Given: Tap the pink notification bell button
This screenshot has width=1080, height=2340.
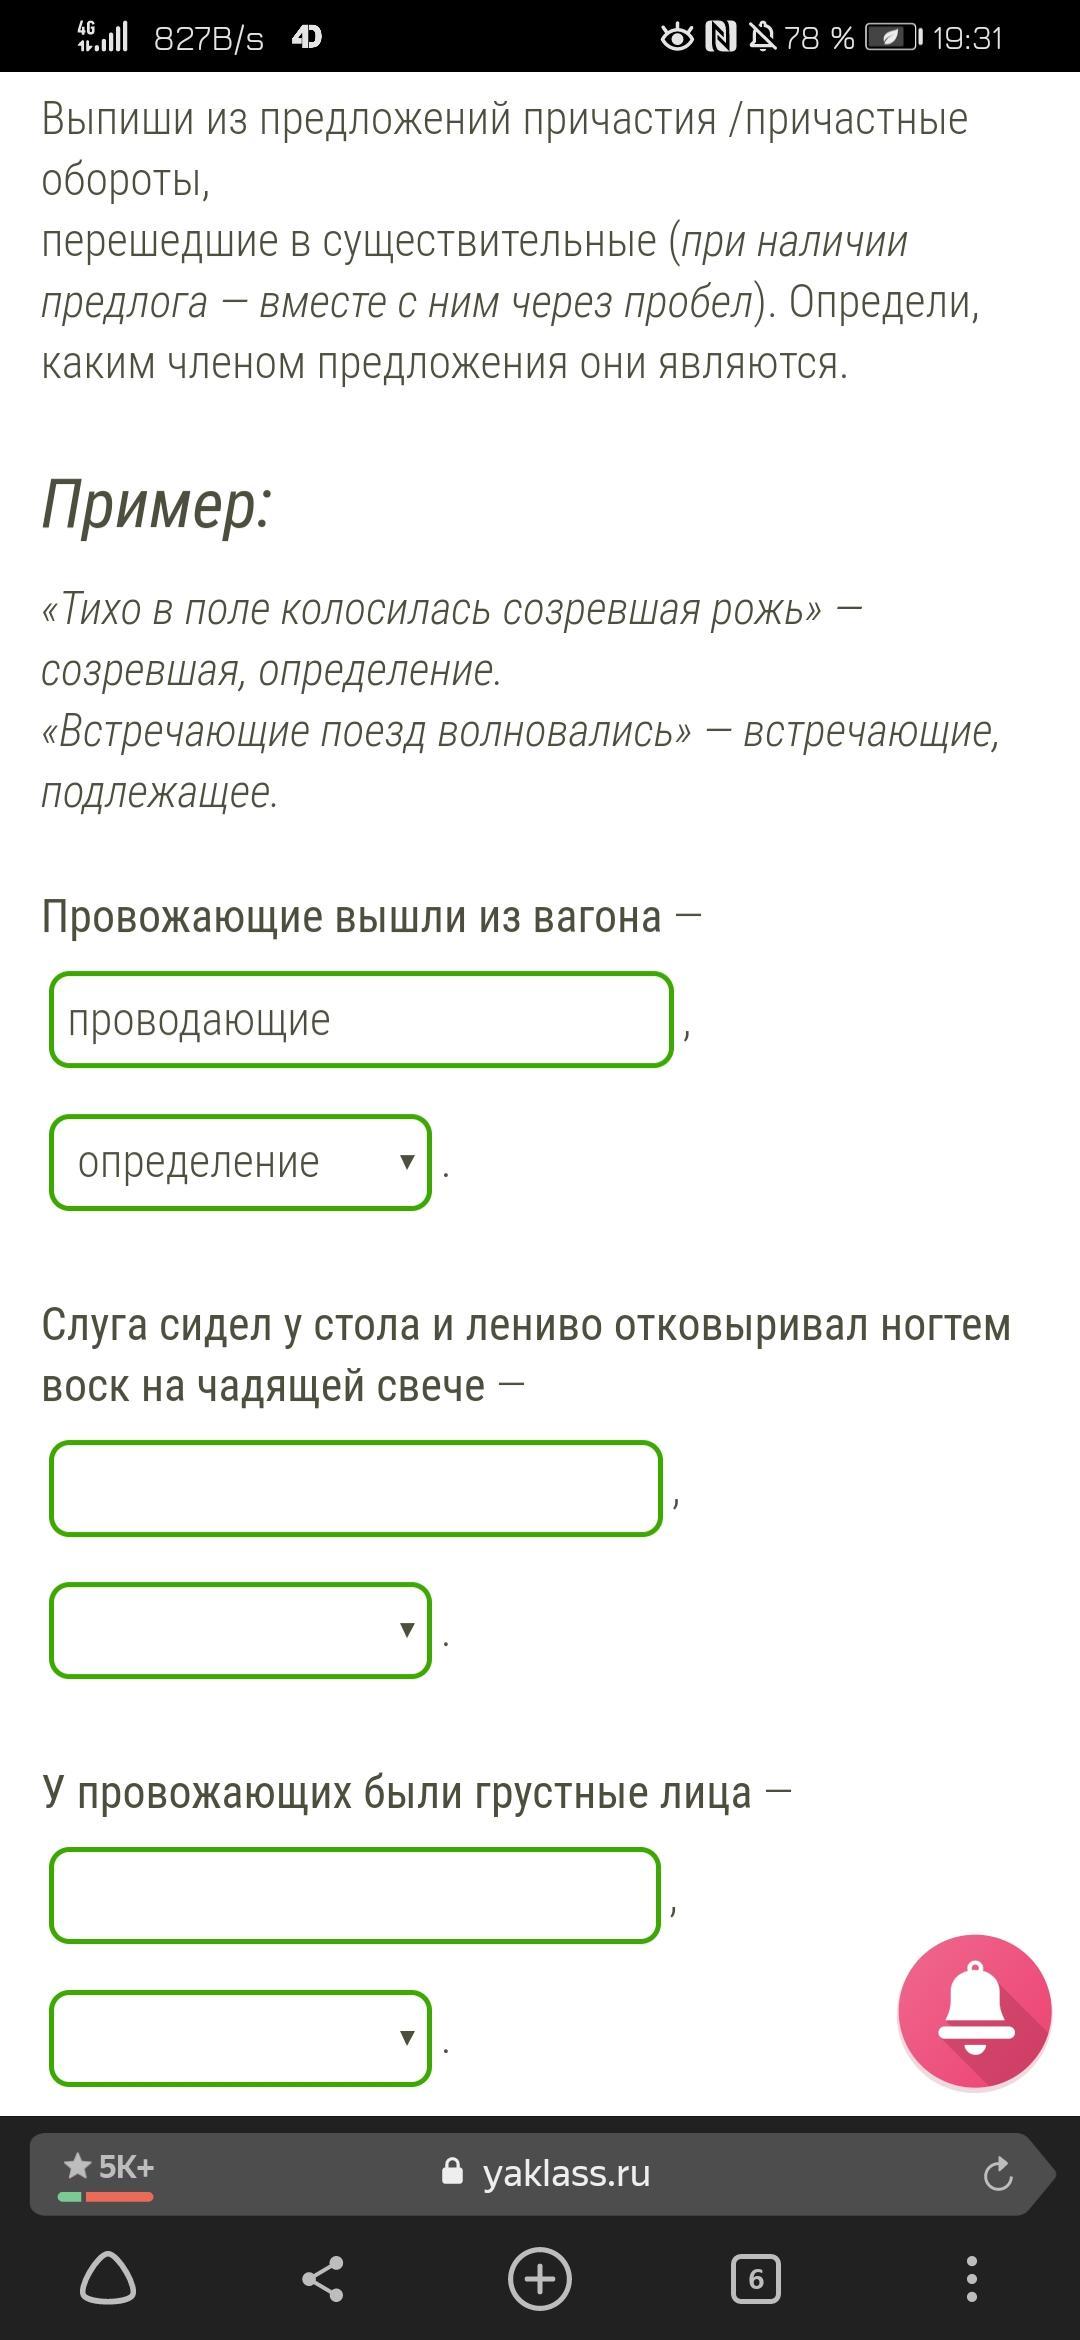Looking at the screenshot, I should click(x=974, y=2010).
